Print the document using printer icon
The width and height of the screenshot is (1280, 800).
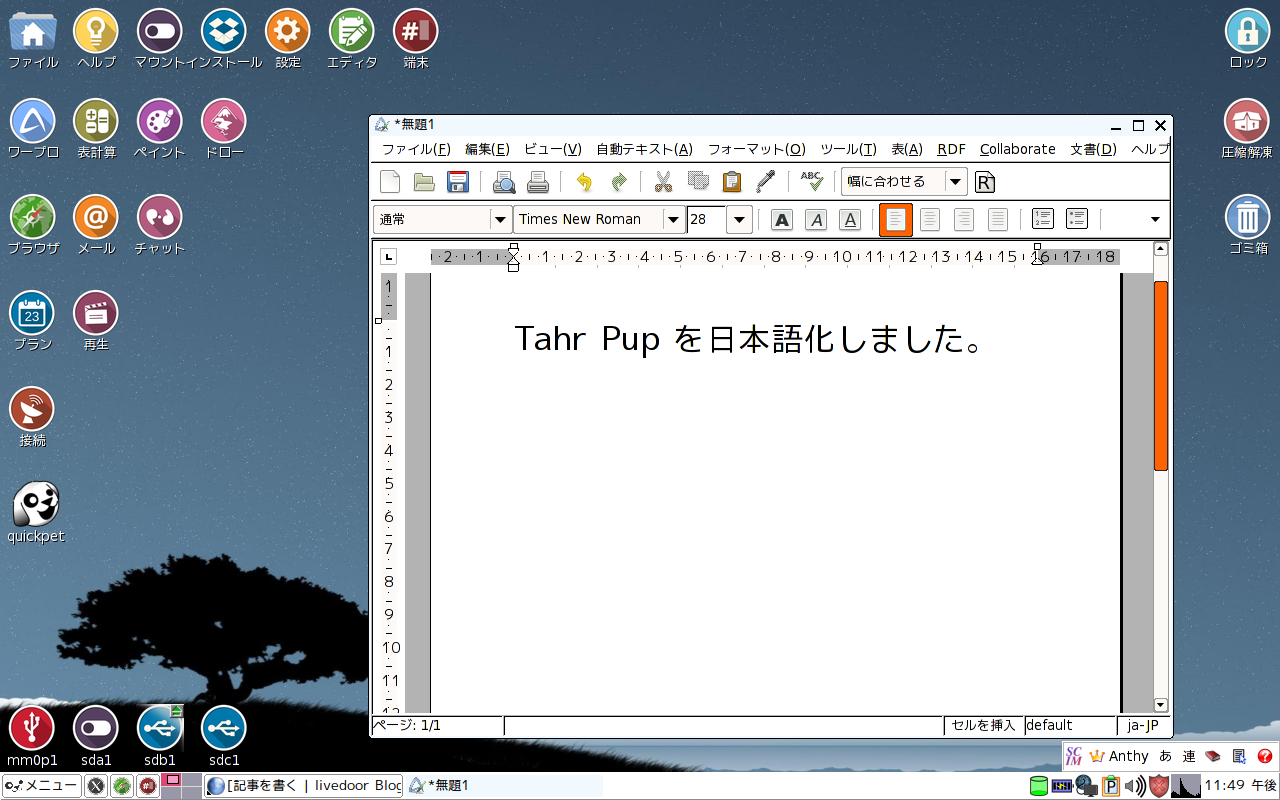click(538, 182)
